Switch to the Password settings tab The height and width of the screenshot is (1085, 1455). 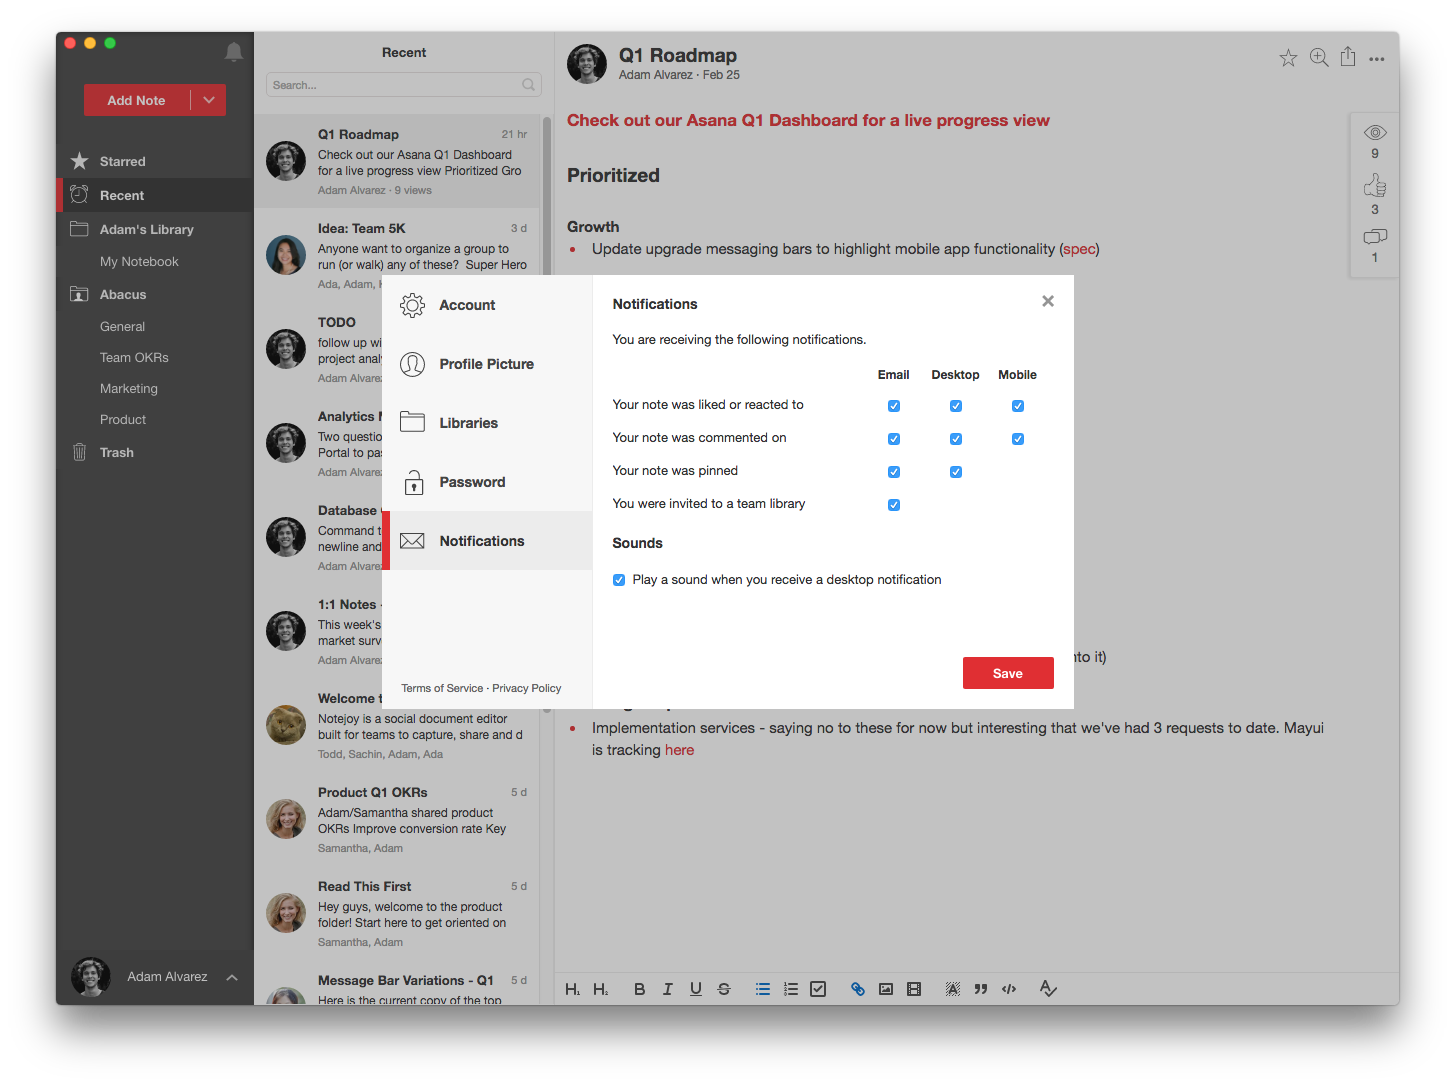point(472,482)
